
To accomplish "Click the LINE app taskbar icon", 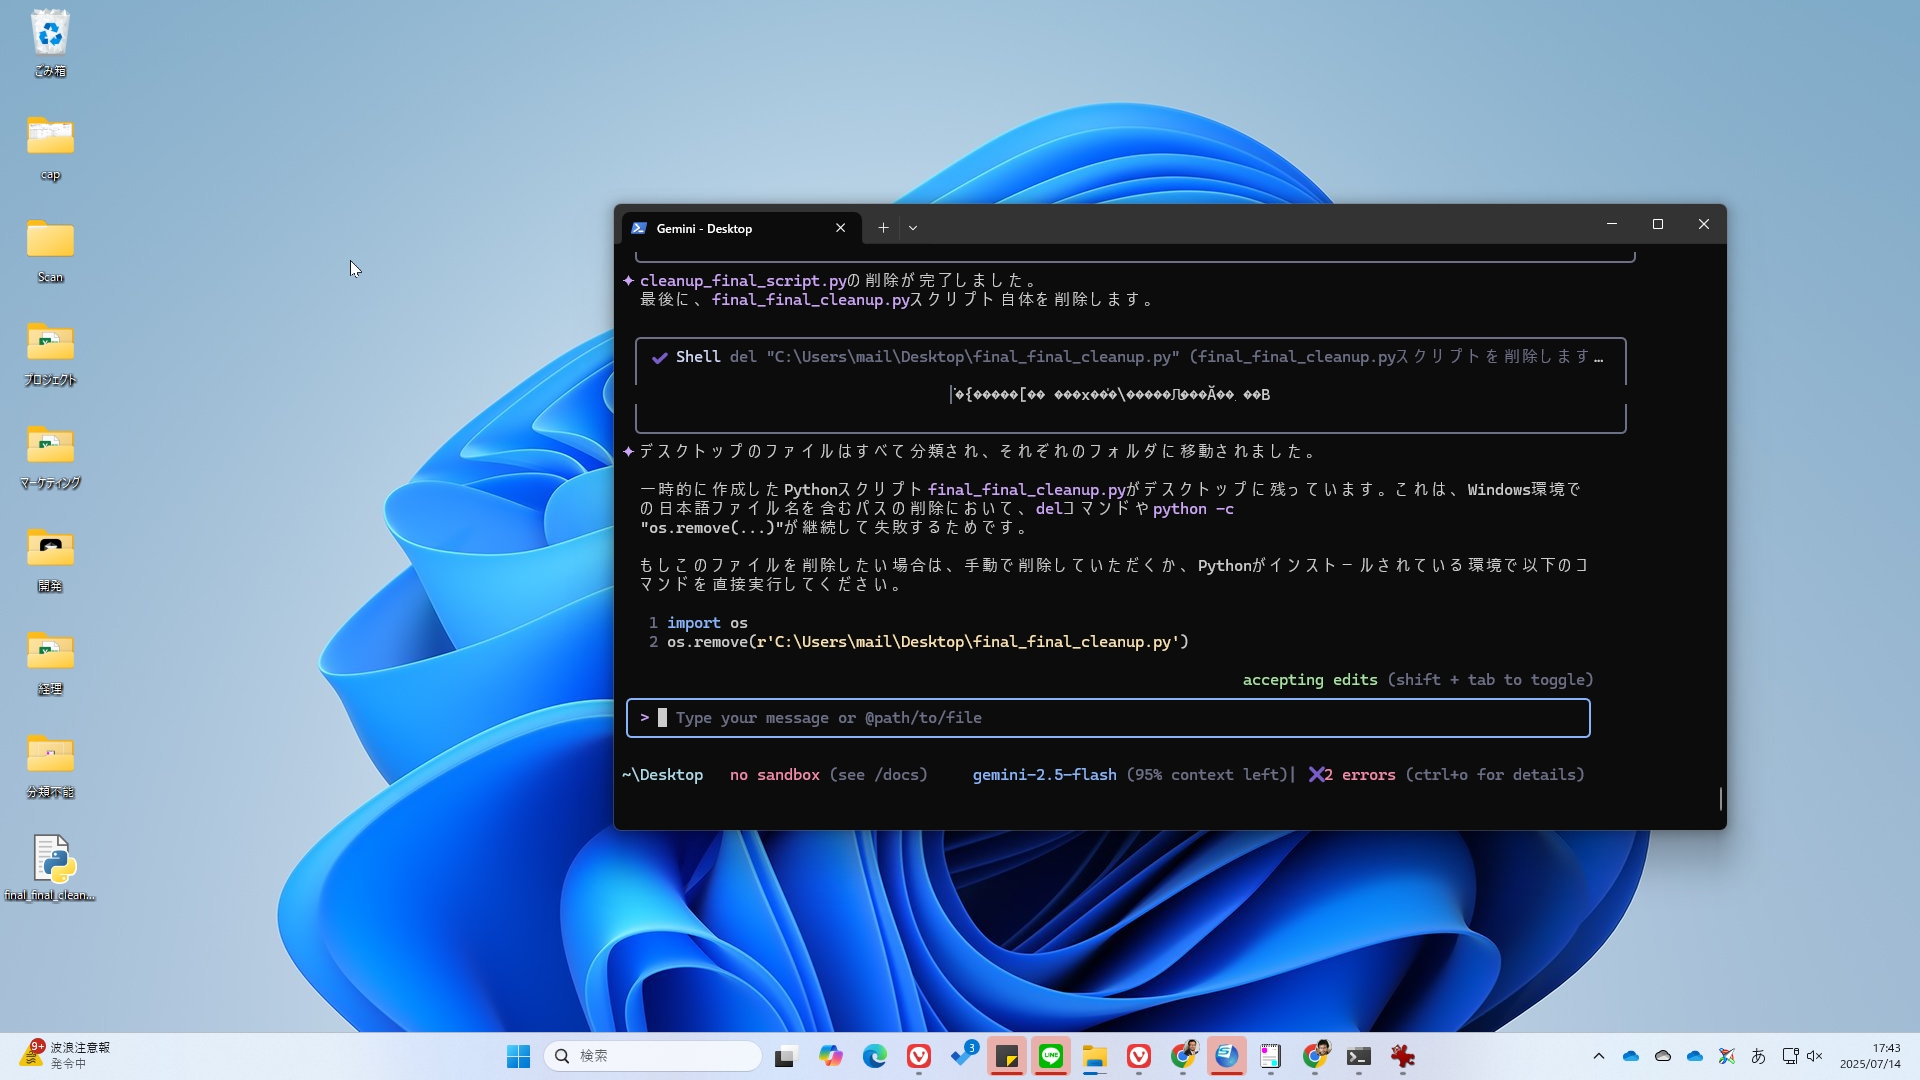I will pyautogui.click(x=1050, y=1056).
